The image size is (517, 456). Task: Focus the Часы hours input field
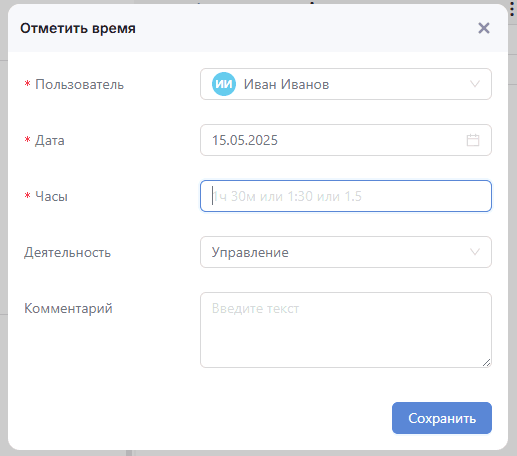[x=346, y=196]
